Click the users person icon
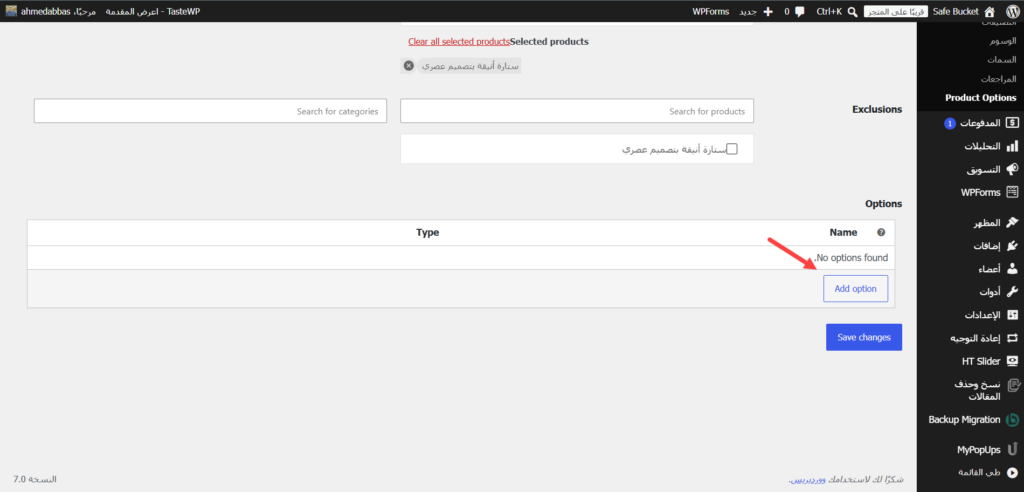The image size is (1024, 492). click(x=1012, y=269)
